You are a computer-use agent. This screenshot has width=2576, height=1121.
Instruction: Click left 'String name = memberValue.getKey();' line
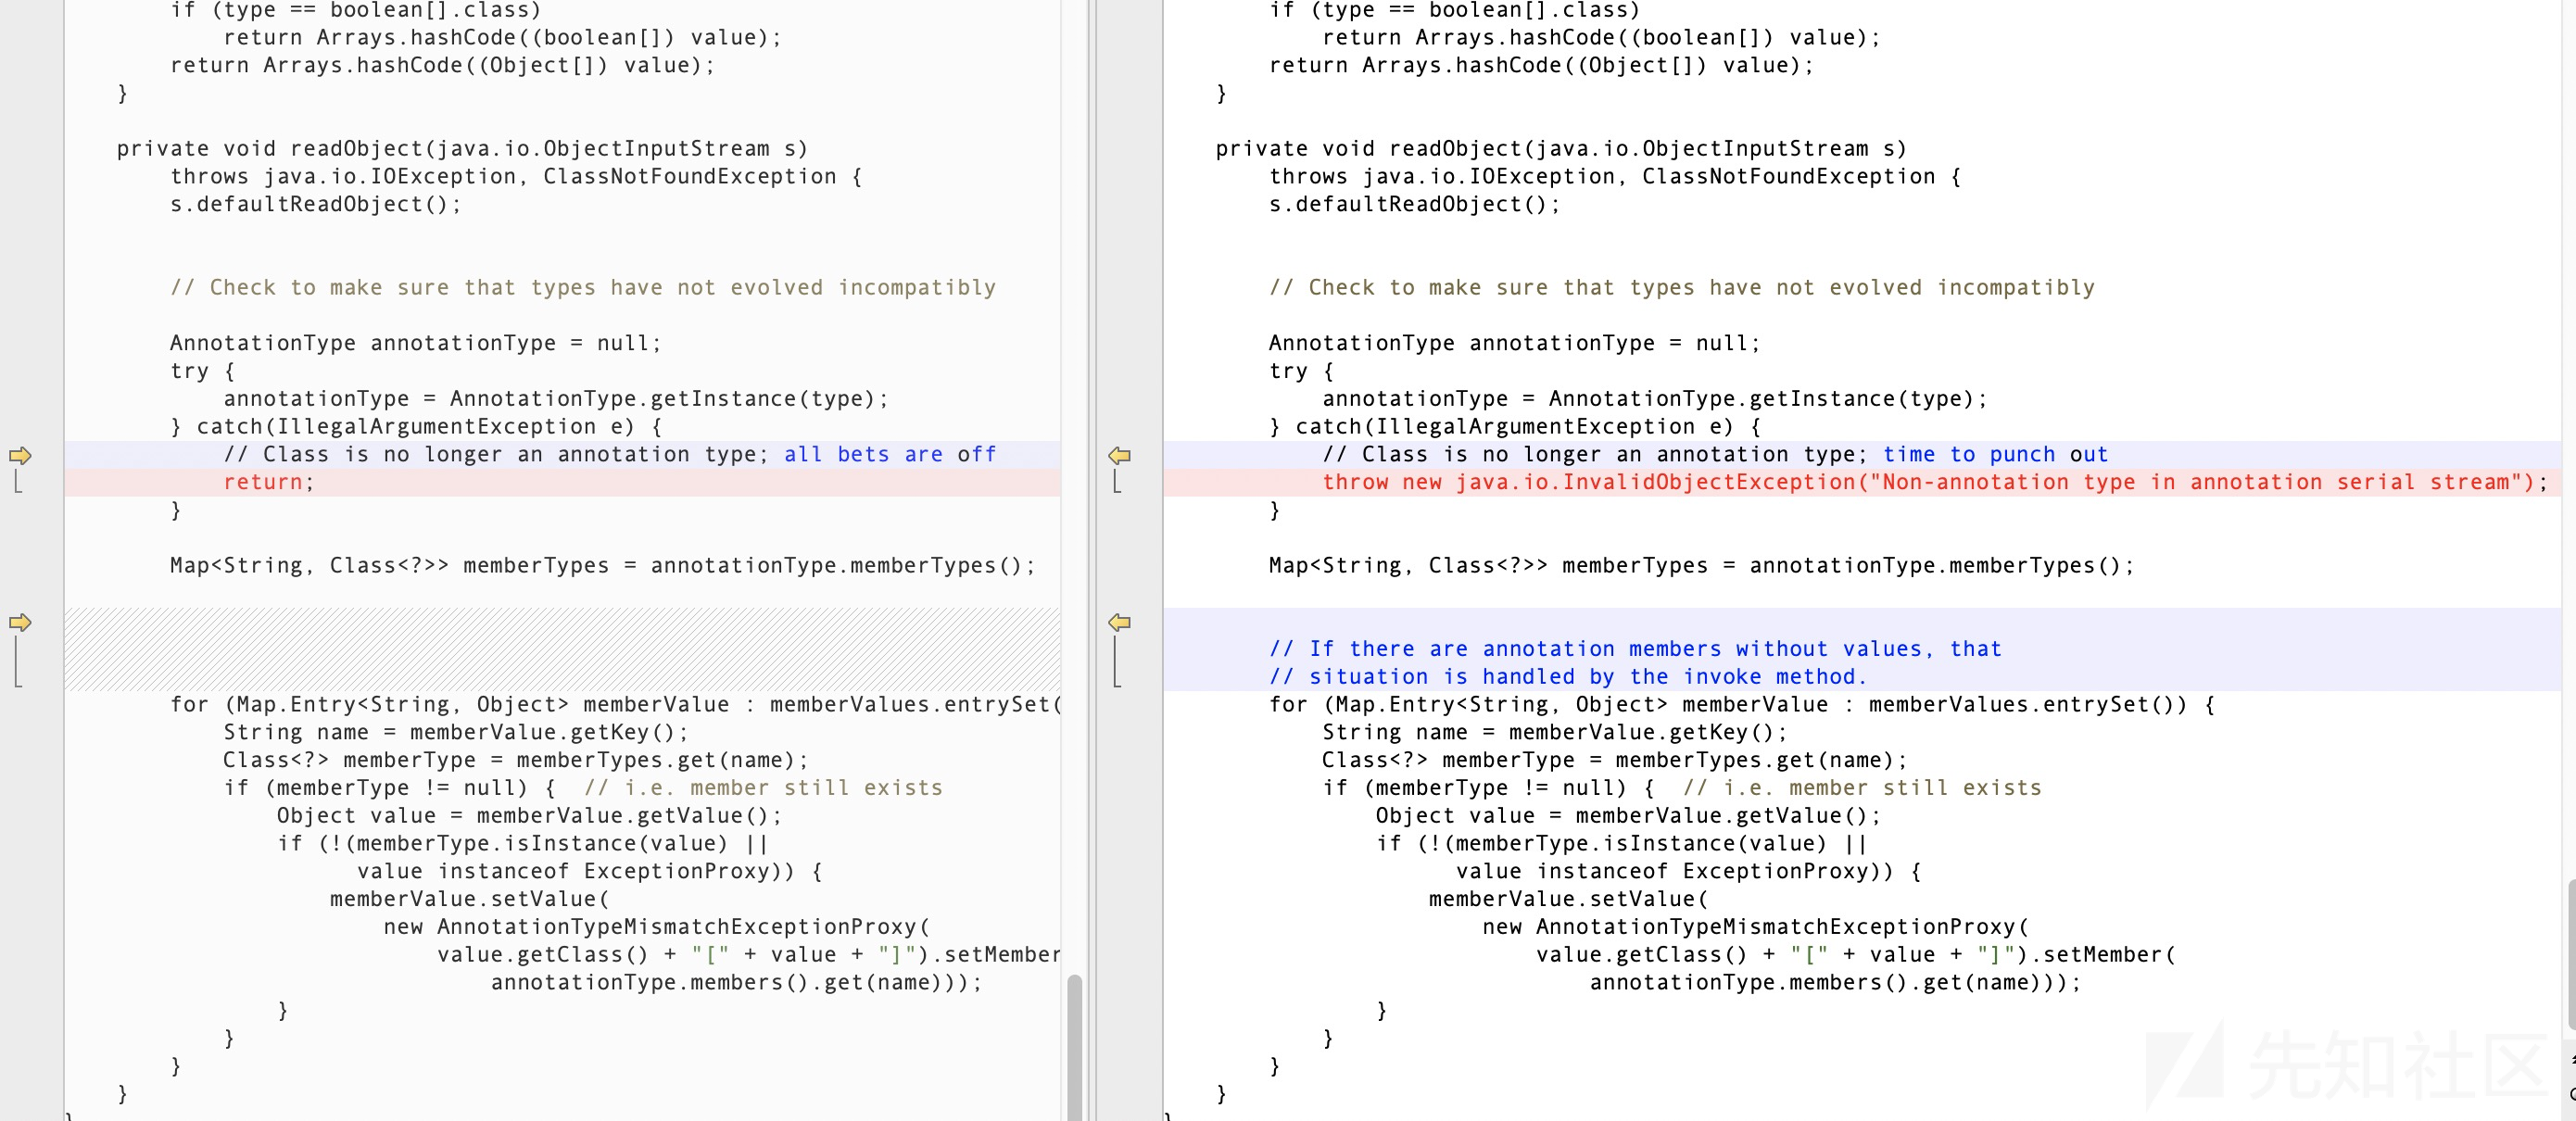[x=456, y=733]
